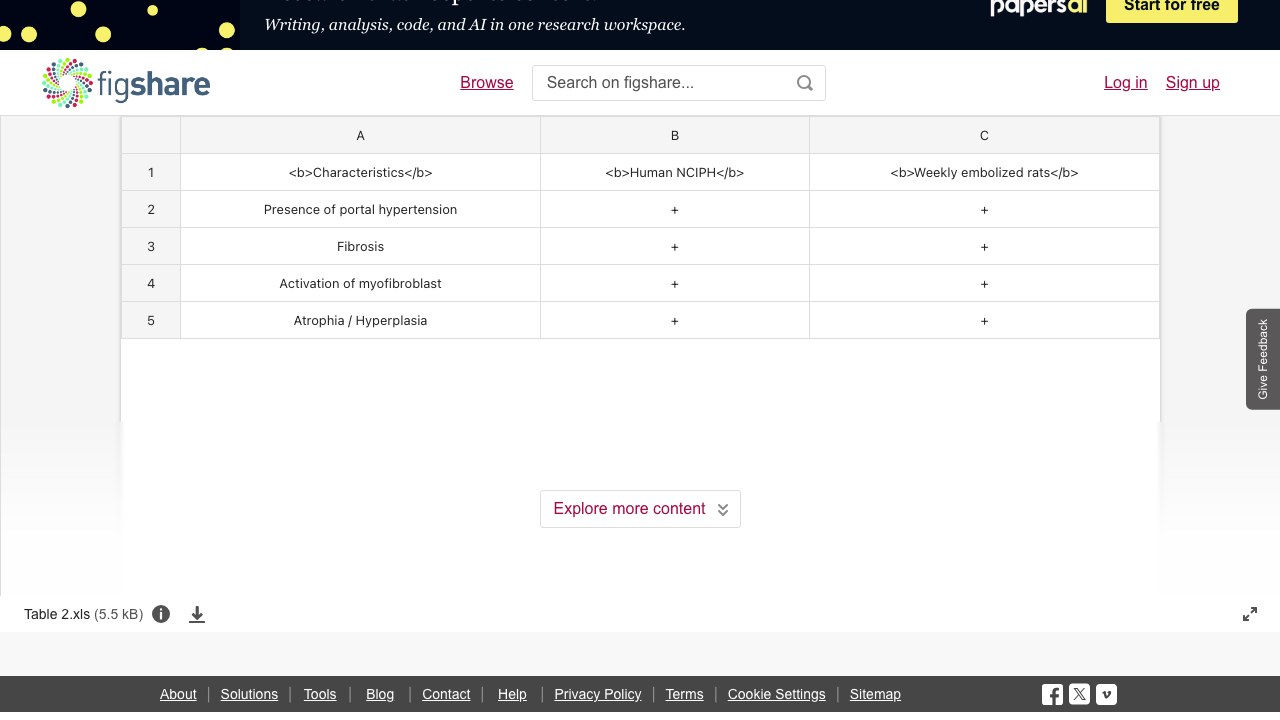Select the Activation of myofibroblast cell
1280x720 pixels.
[x=361, y=284]
